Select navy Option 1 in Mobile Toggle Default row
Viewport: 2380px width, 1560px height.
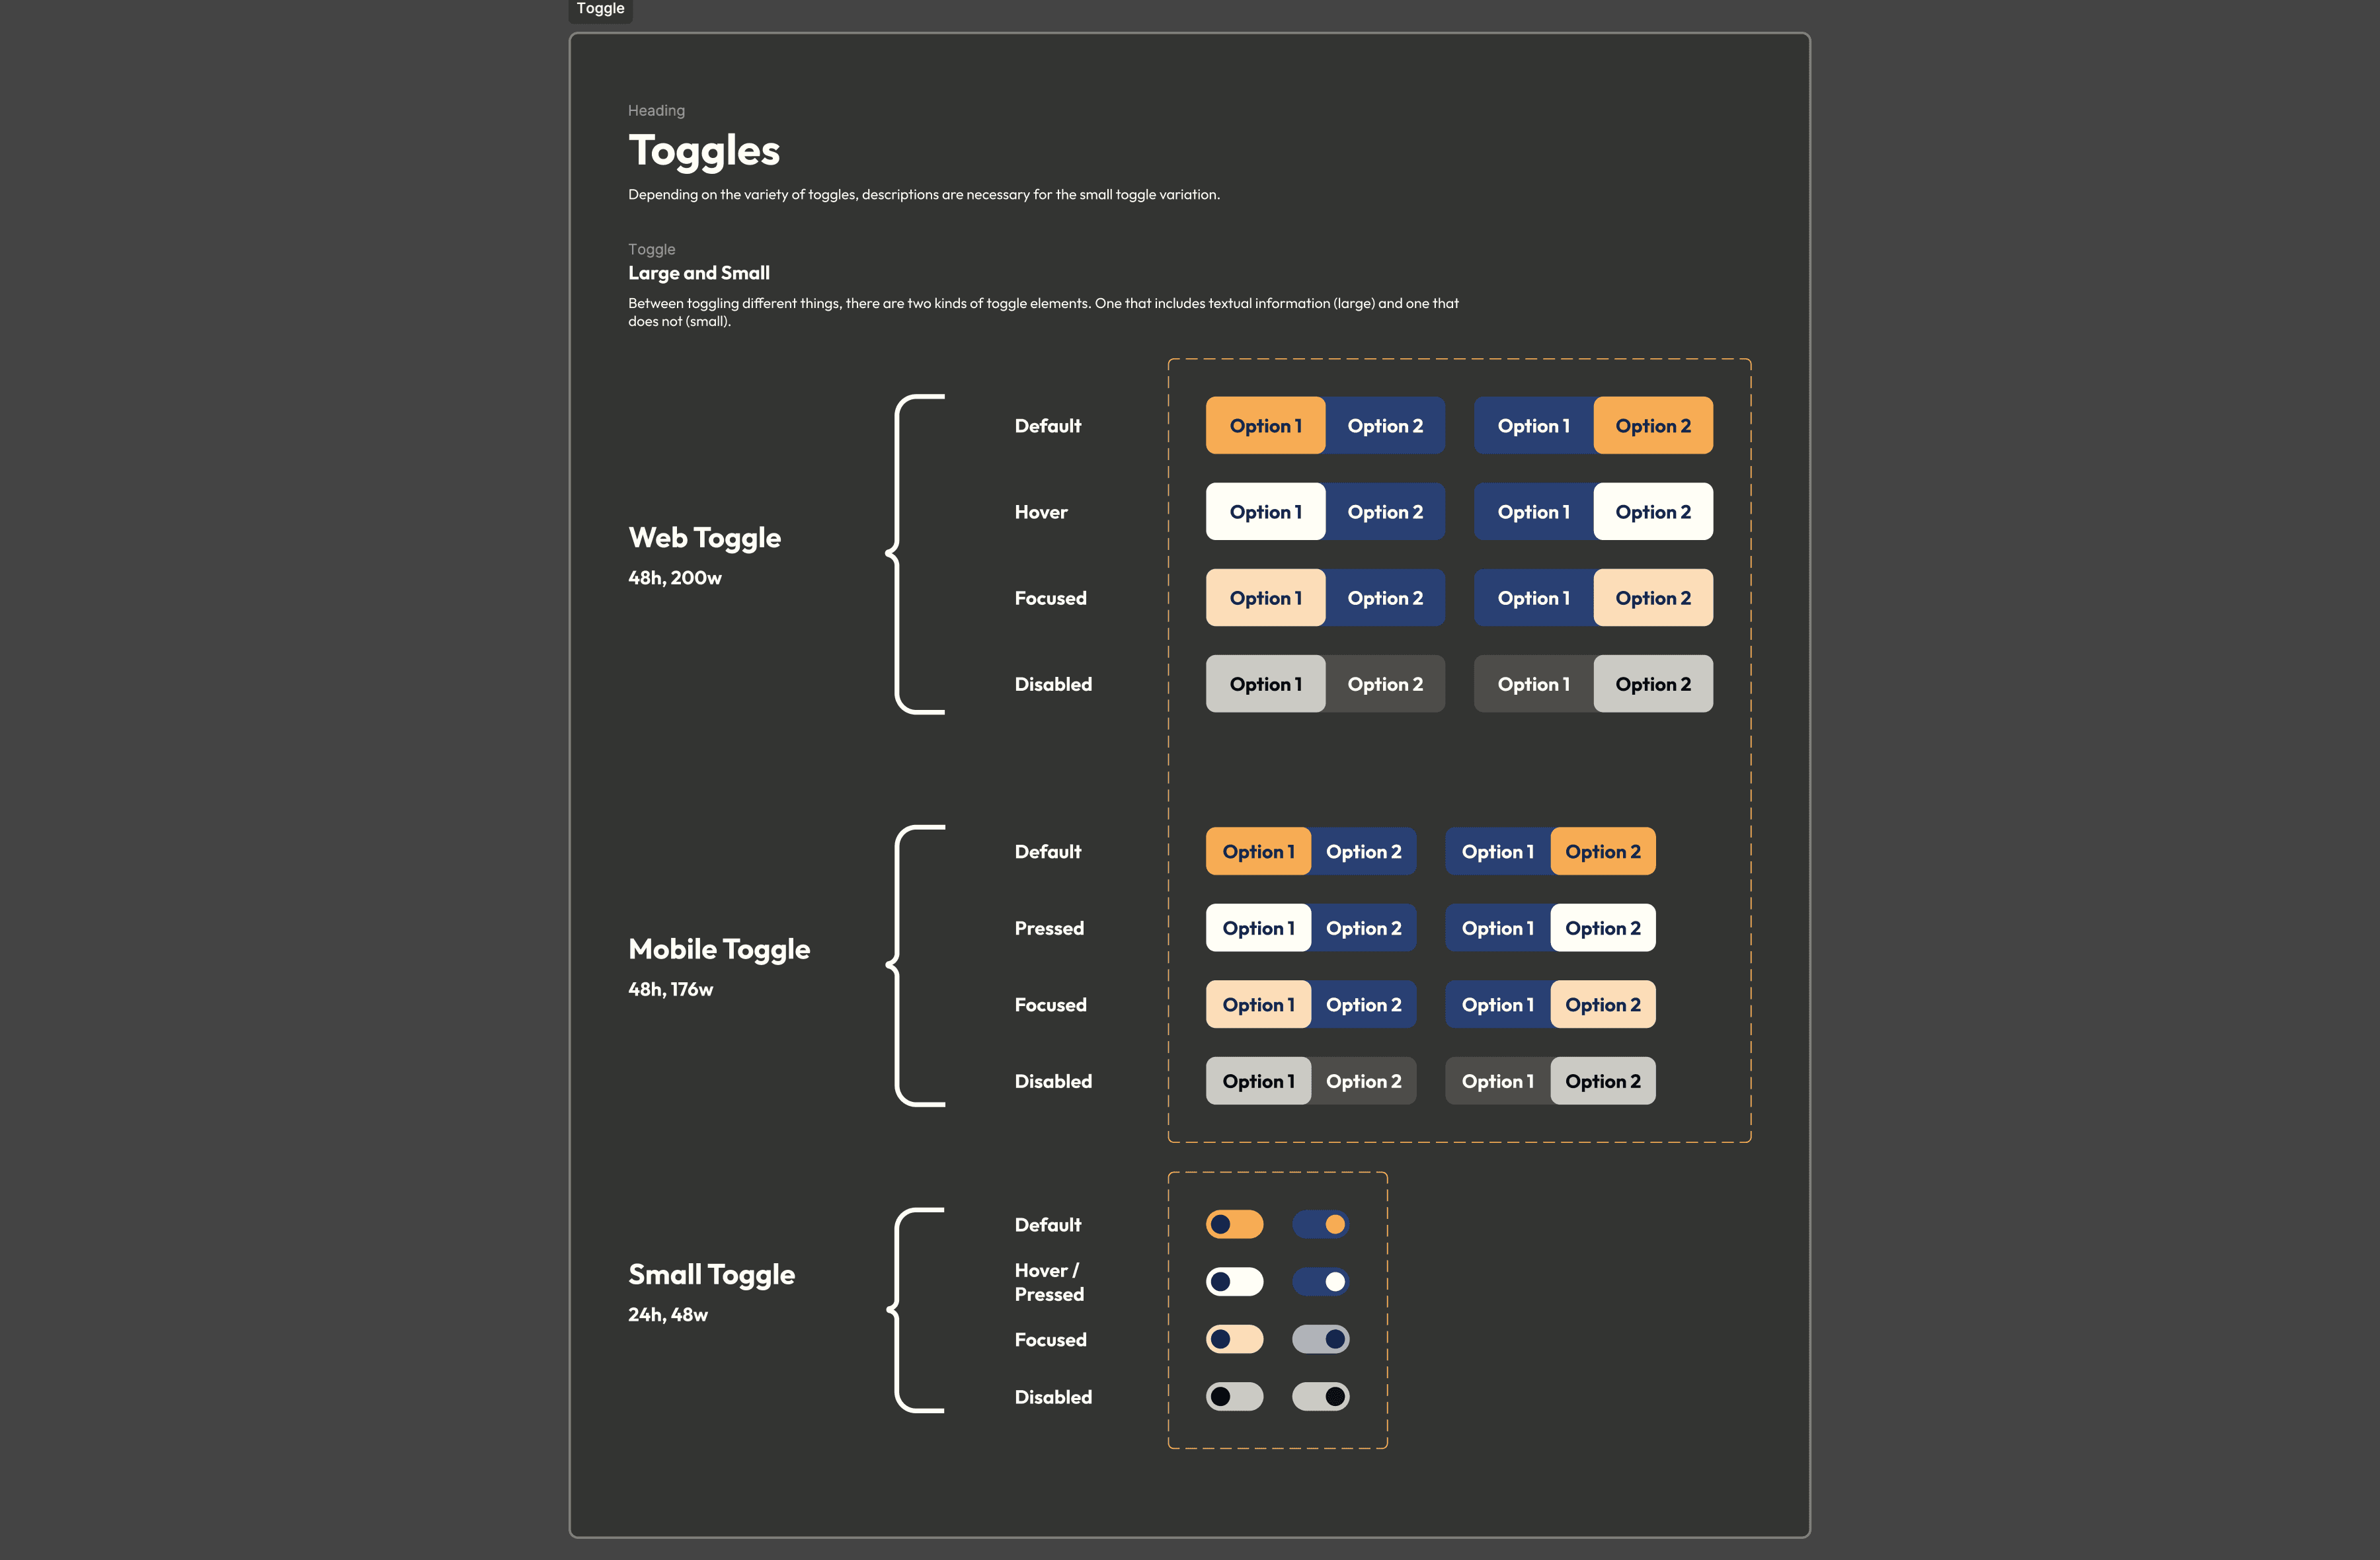coord(1498,852)
